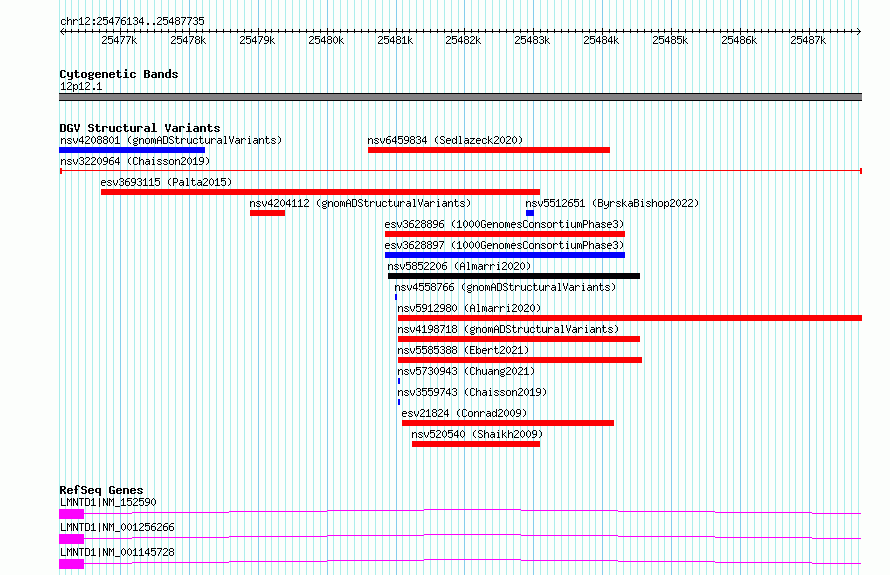Image resolution: width=890 pixels, height=575 pixels.
Task: Open nsv4558766 (gnomADStructuralVariants) label
Action: click(x=505, y=287)
